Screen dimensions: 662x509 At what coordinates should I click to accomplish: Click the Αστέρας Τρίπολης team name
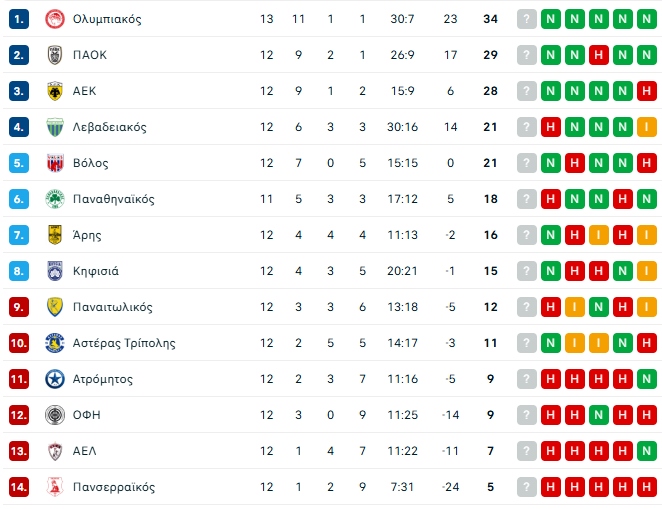[124, 343]
